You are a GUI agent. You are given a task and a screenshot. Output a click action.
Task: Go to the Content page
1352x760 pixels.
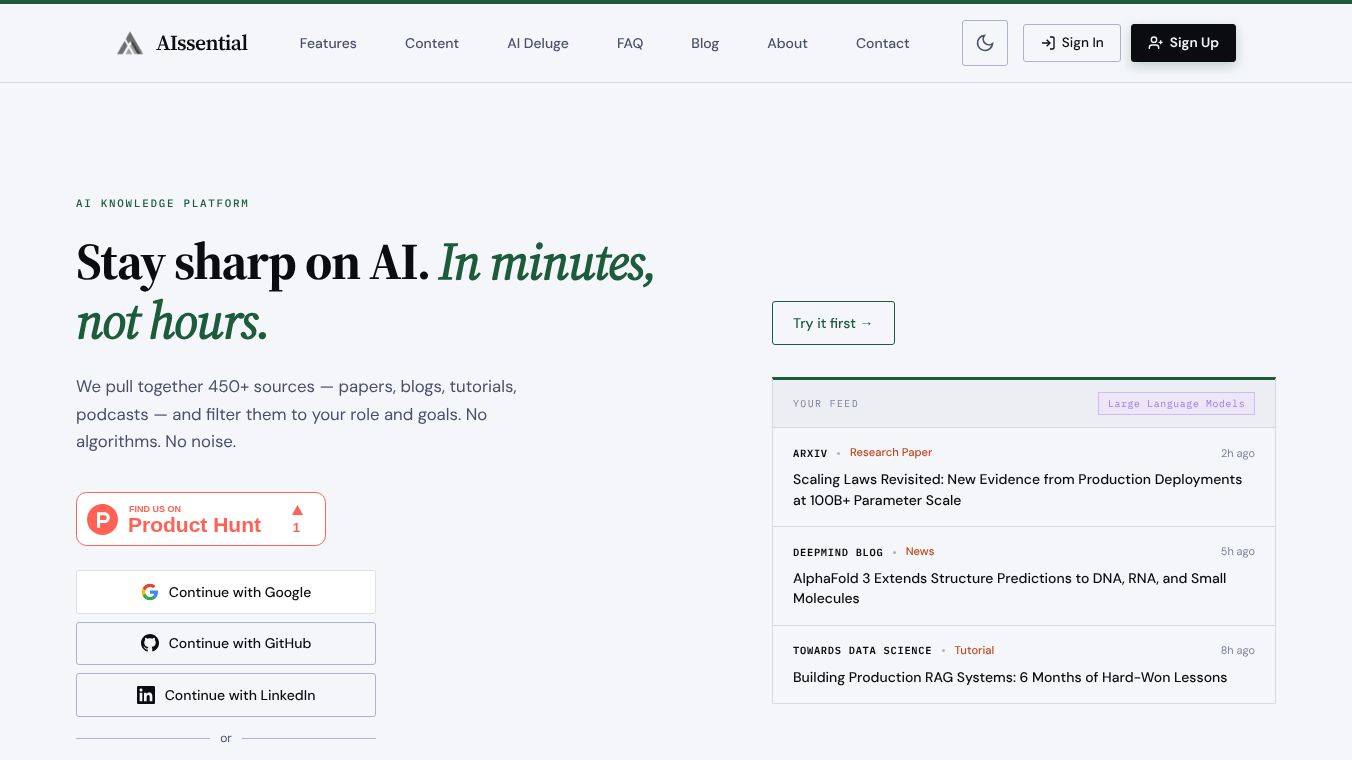pos(432,43)
